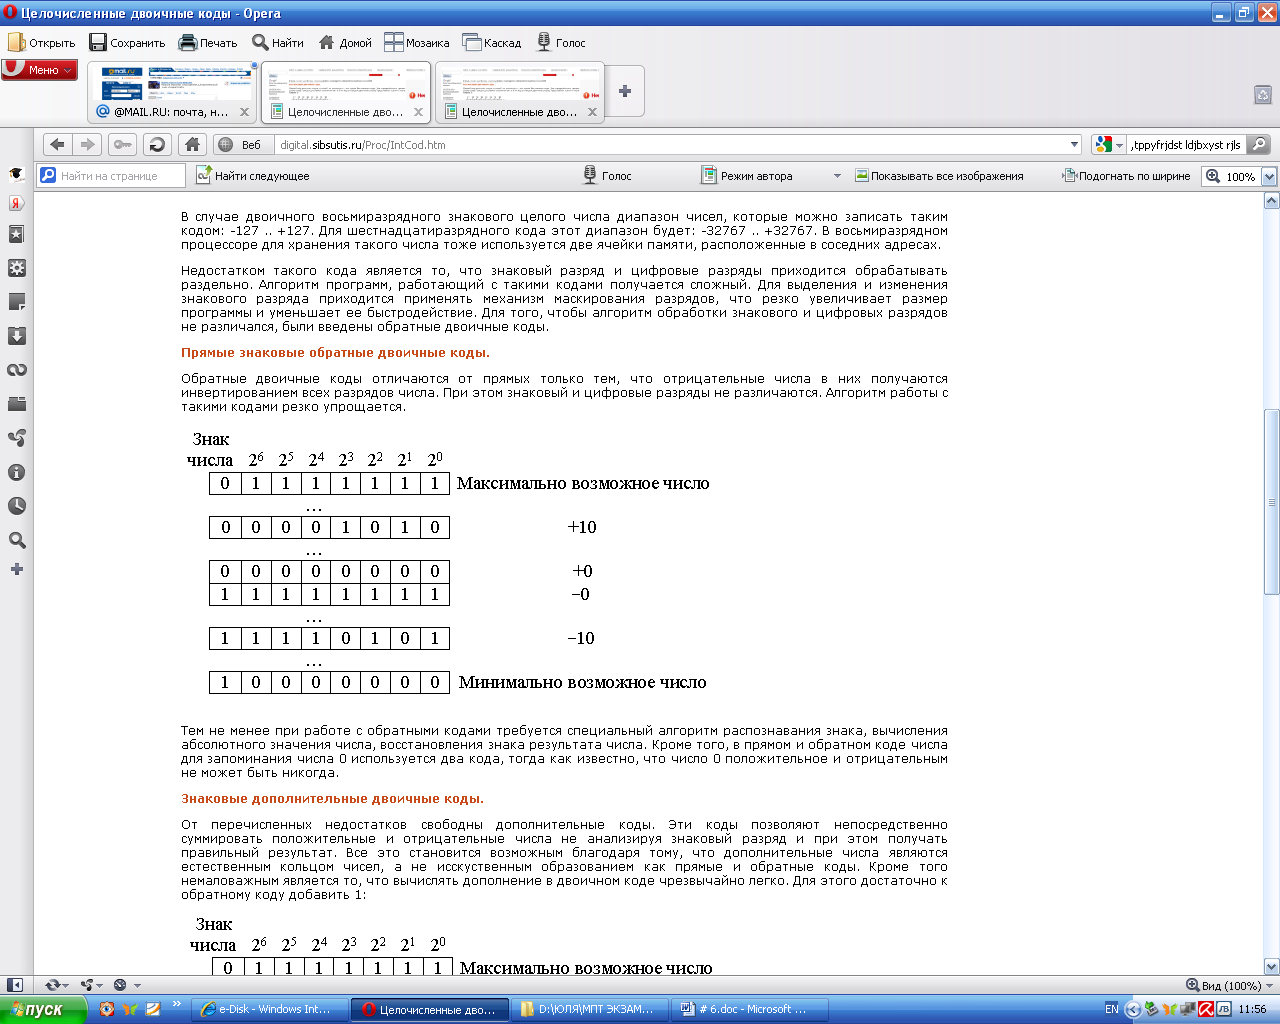The width and height of the screenshot is (1280, 1024).
Task: Open the graduation cap sidebar panel
Action: click(16, 174)
